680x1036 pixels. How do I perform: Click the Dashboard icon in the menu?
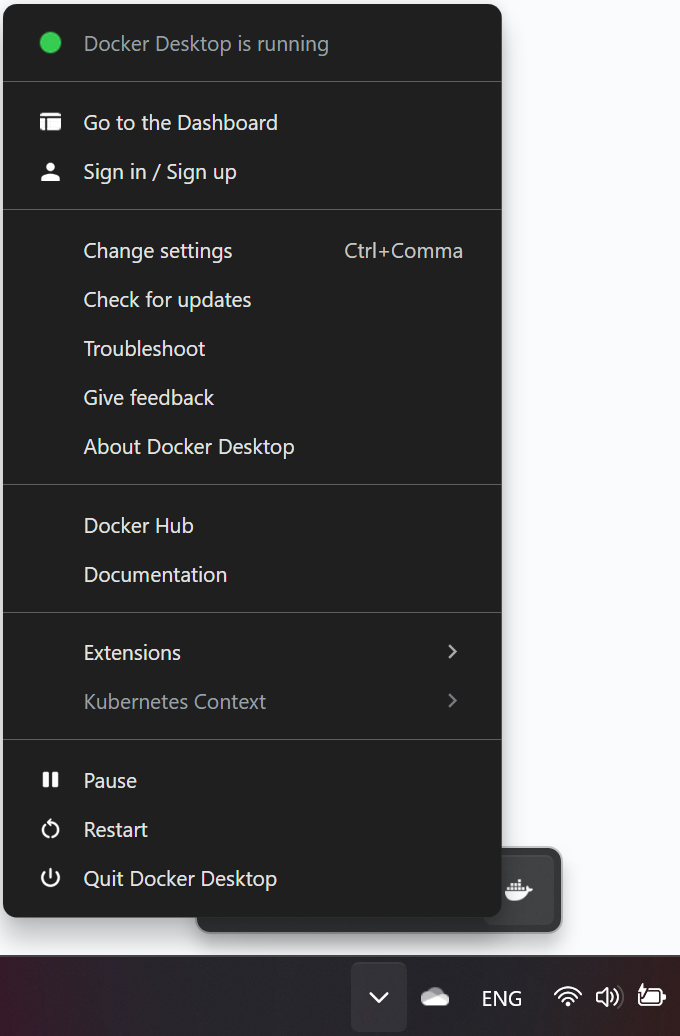click(50, 123)
